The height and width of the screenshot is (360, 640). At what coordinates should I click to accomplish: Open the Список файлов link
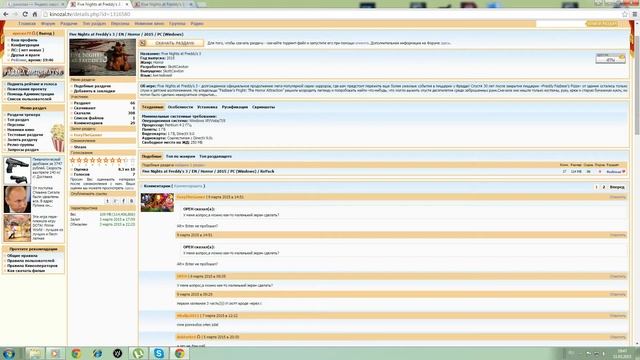coord(89,118)
